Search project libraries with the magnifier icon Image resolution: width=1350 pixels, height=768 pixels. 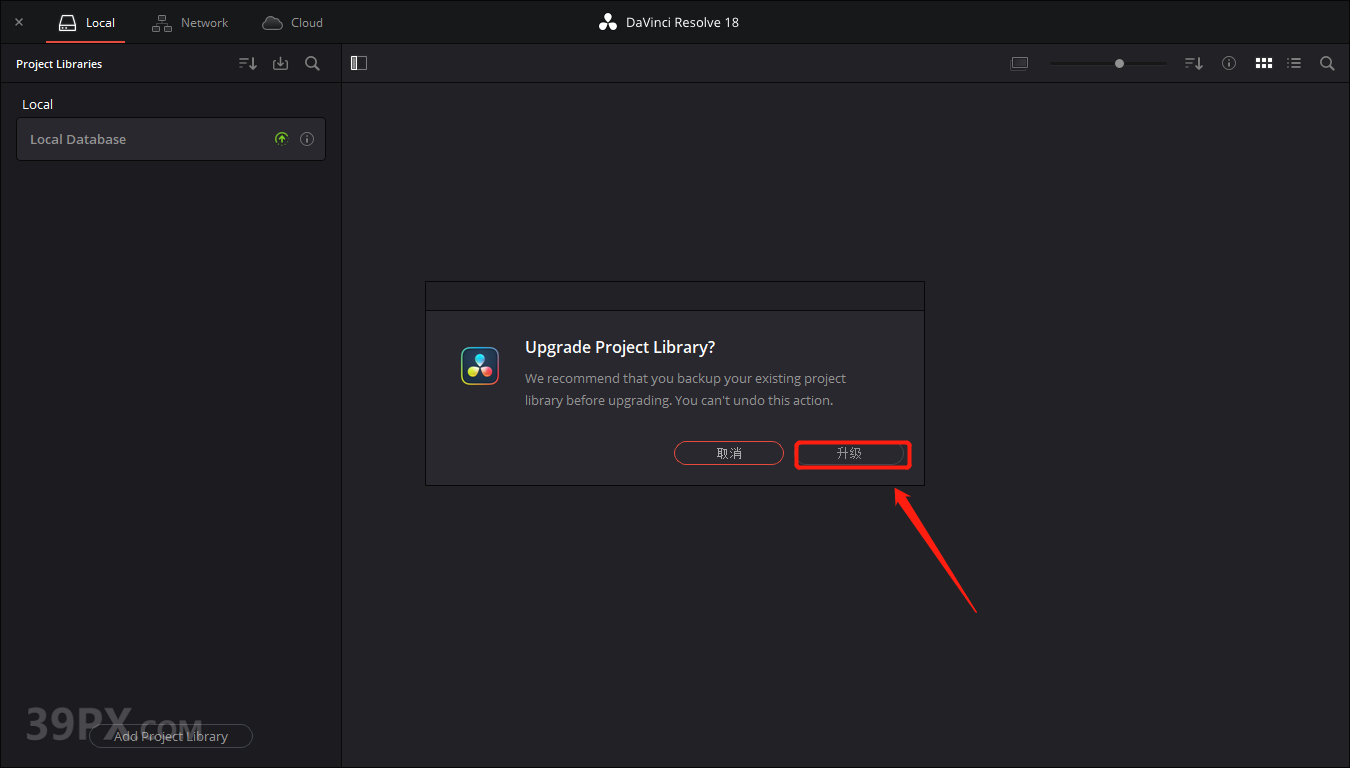click(312, 63)
